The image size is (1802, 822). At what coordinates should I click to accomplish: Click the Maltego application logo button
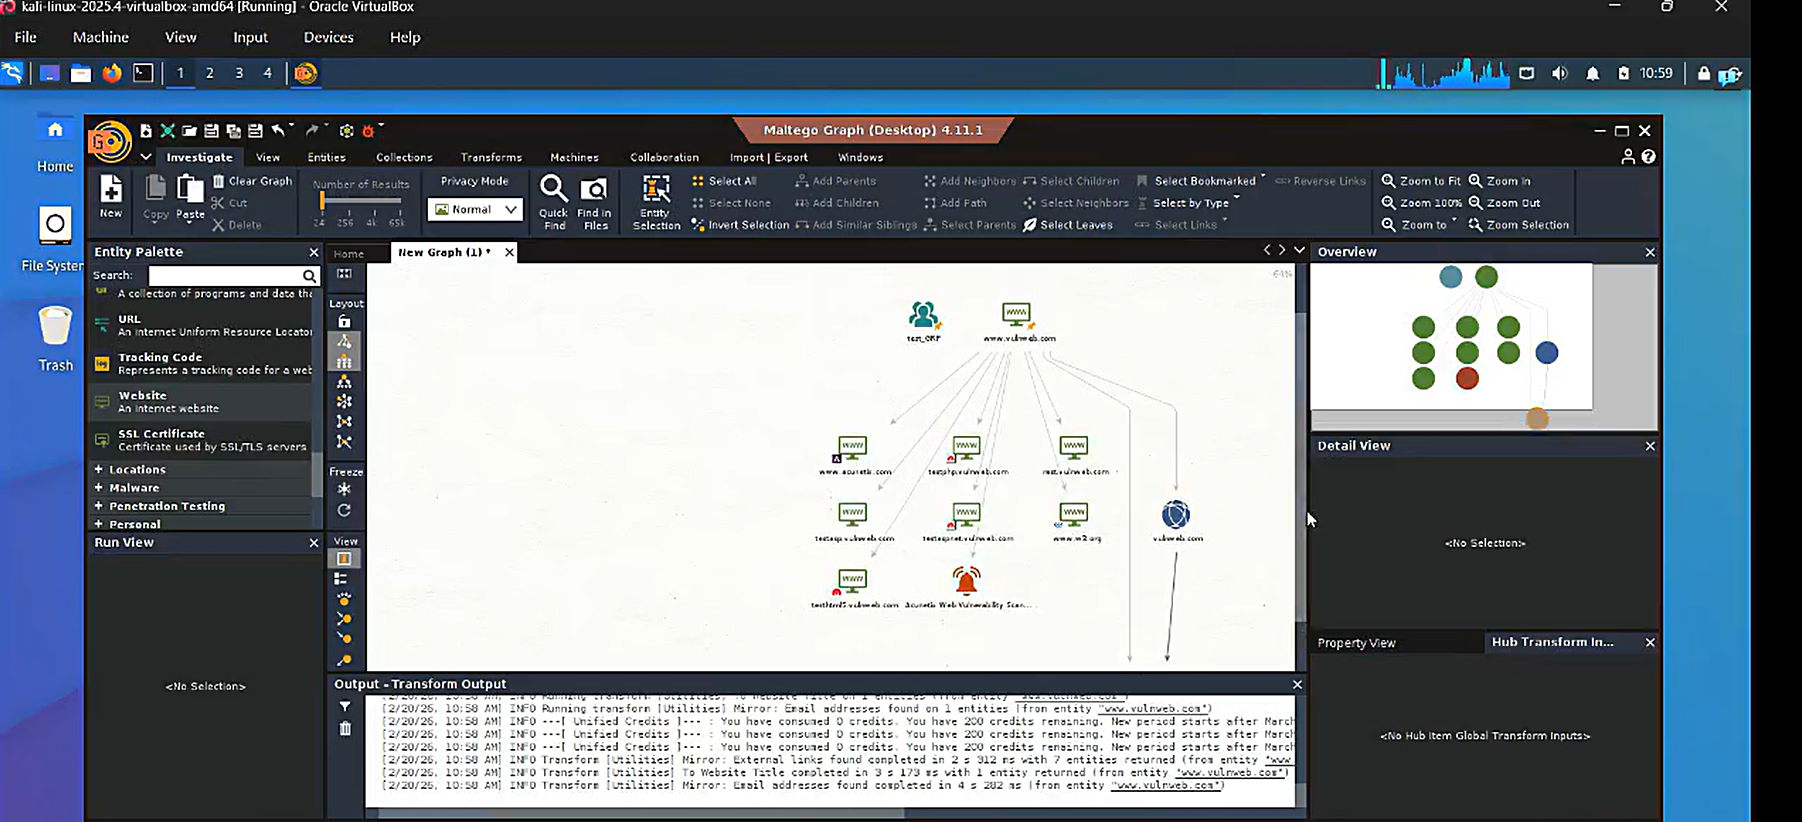(110, 142)
